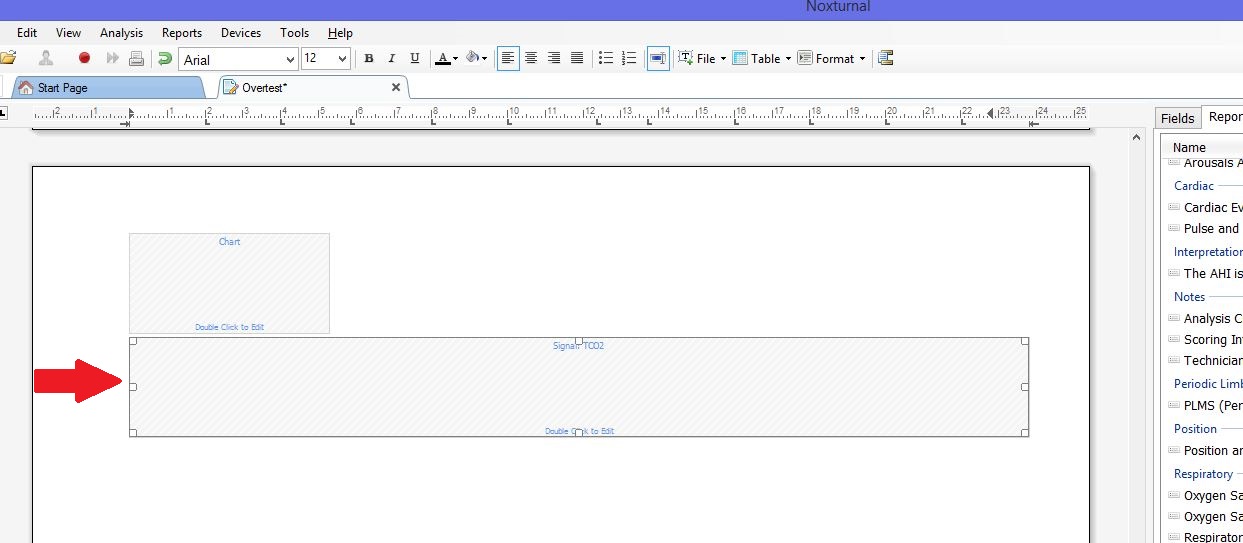1243x543 pixels.
Task: Insert bulleted list
Action: click(606, 58)
